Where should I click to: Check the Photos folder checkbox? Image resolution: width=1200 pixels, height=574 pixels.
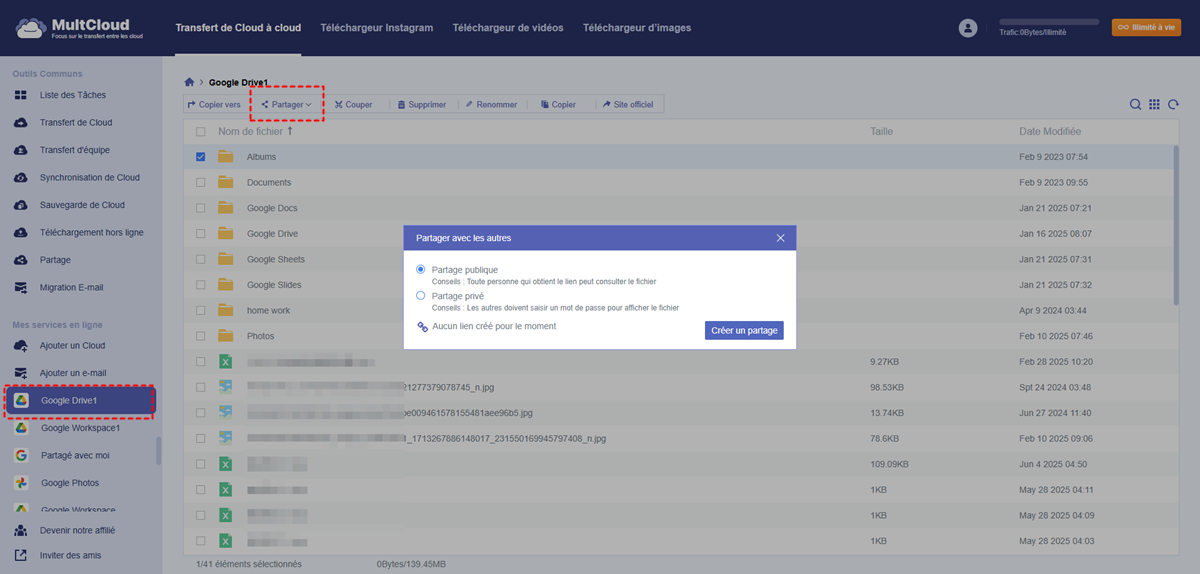tap(201, 336)
